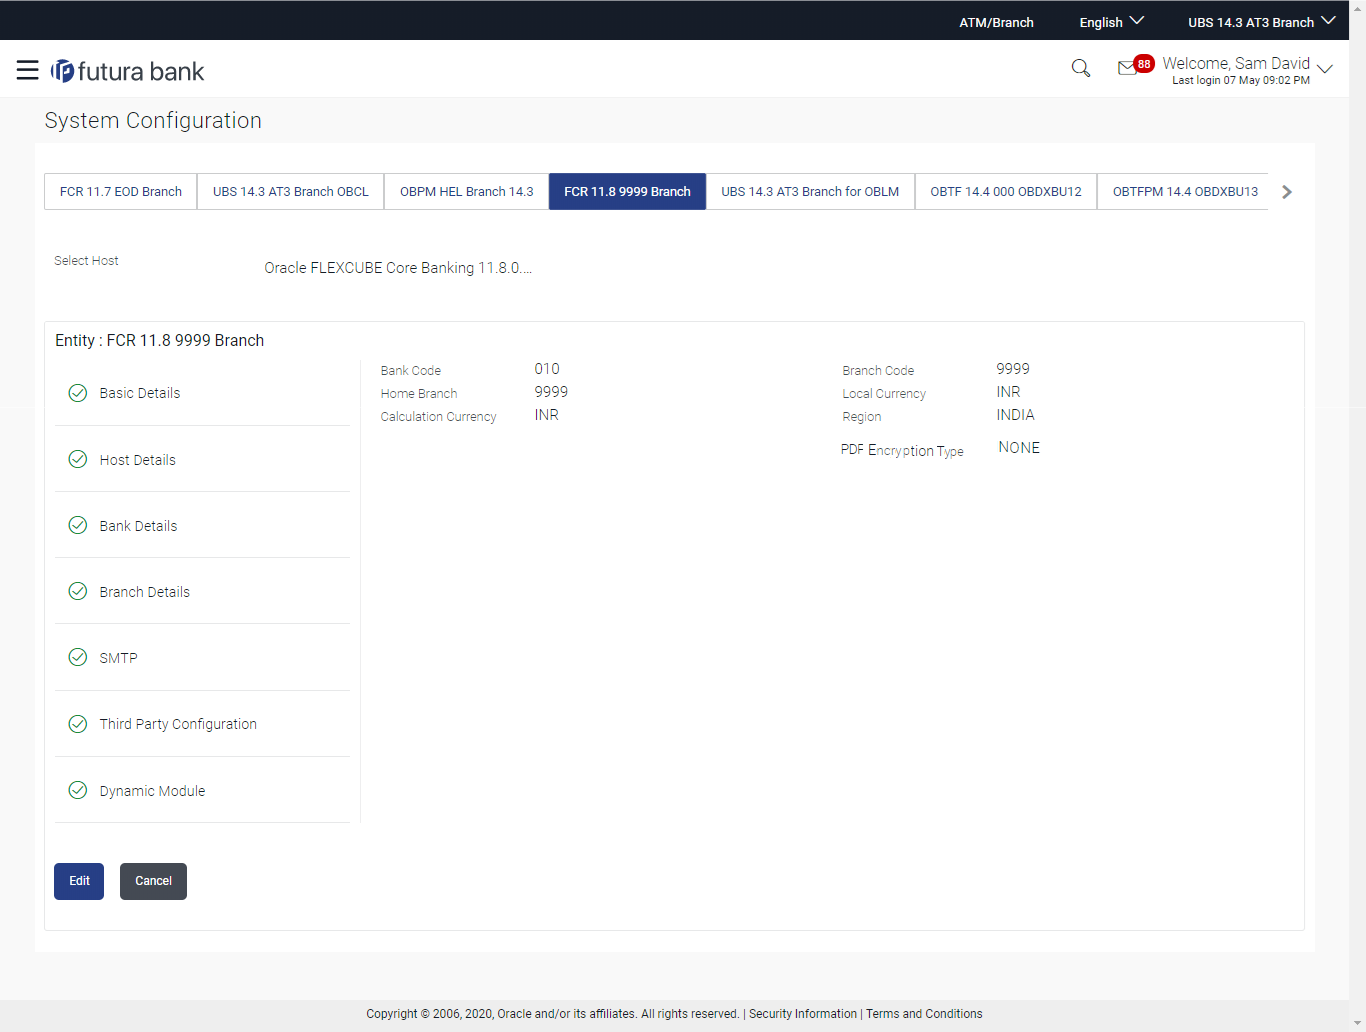1366x1032 pixels.
Task: Switch to UBS 14.3 AT3 Branch for OBLM tab
Action: (x=810, y=192)
